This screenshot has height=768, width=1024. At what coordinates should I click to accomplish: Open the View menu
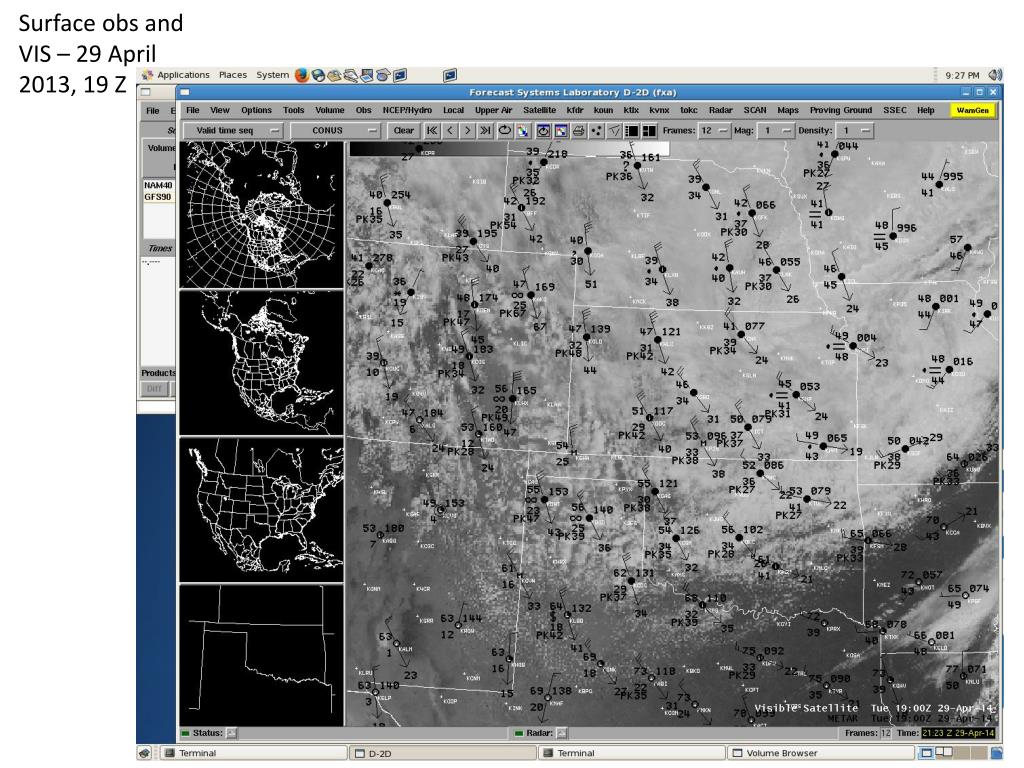pyautogui.click(x=219, y=110)
